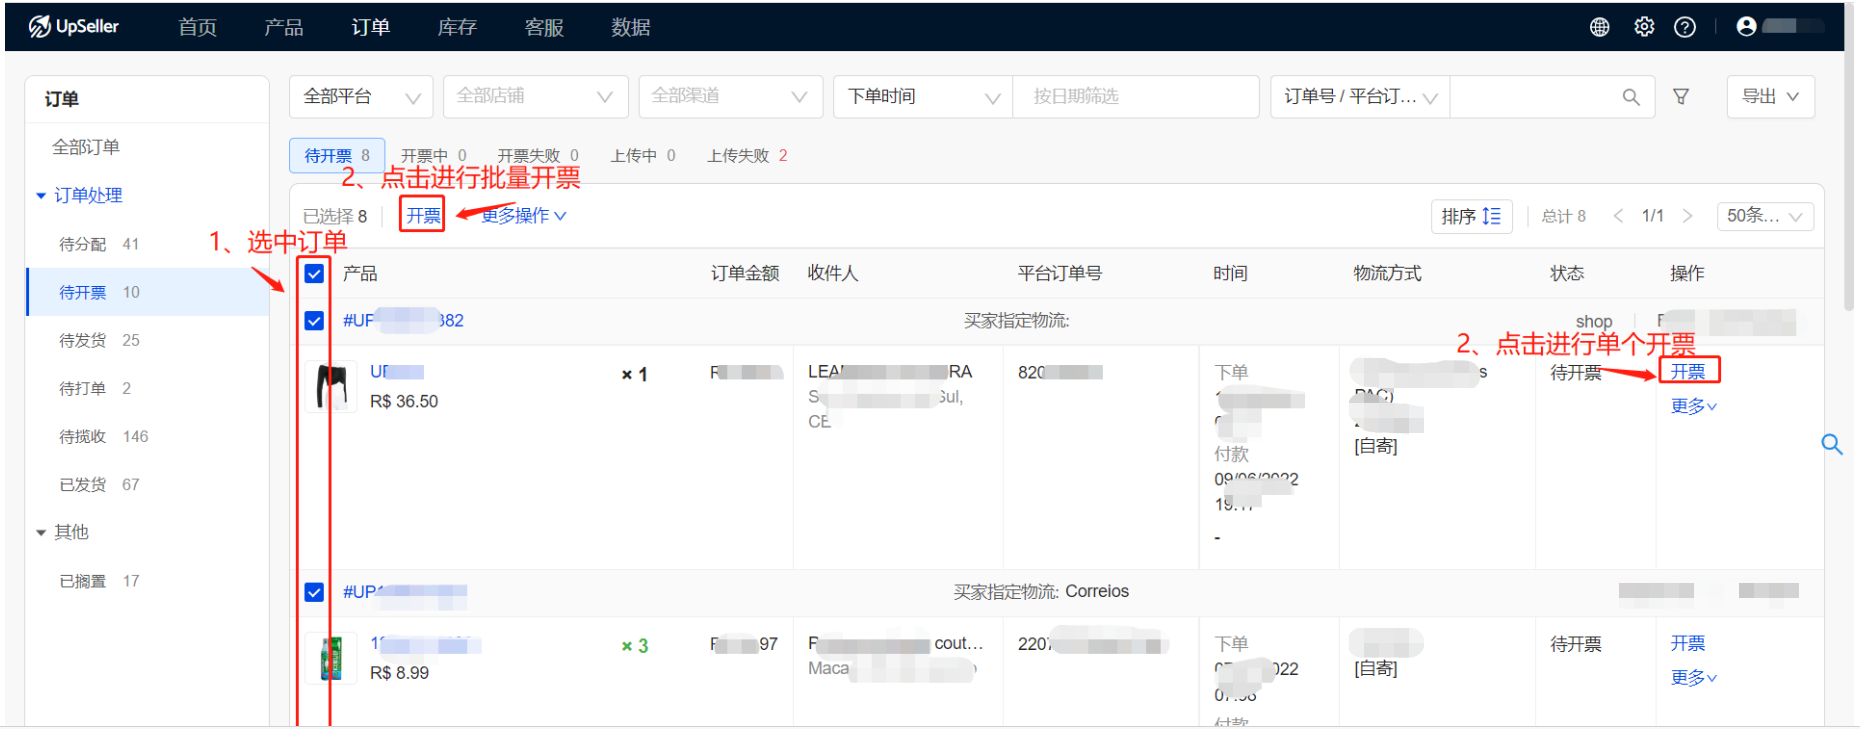Open settings gear icon
This screenshot has width=1860, height=729.
[x=1644, y=27]
